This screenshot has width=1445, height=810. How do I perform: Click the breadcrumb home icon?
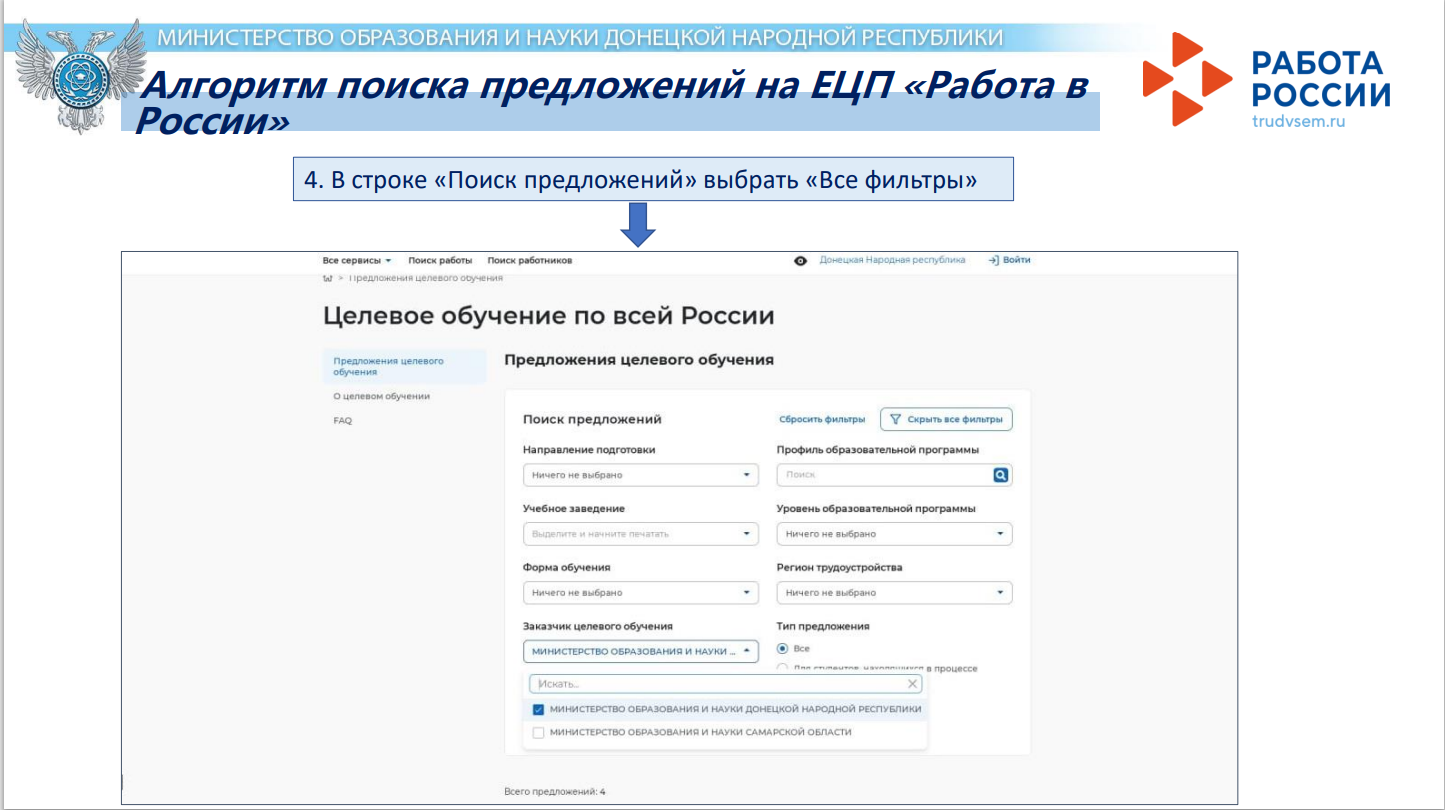click(328, 278)
